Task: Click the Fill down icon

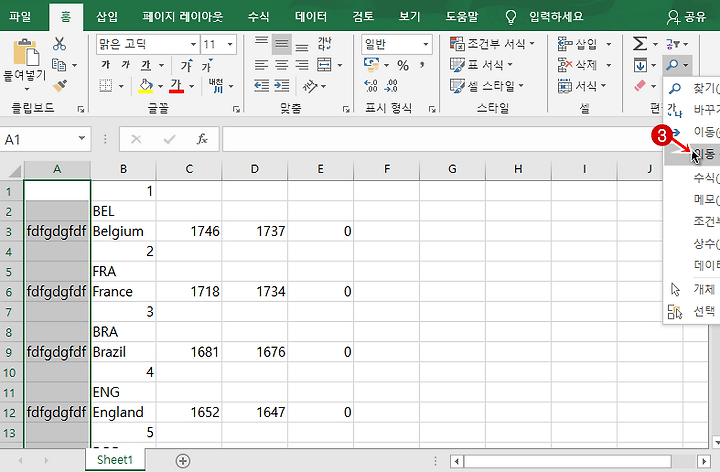Action: click(x=640, y=65)
